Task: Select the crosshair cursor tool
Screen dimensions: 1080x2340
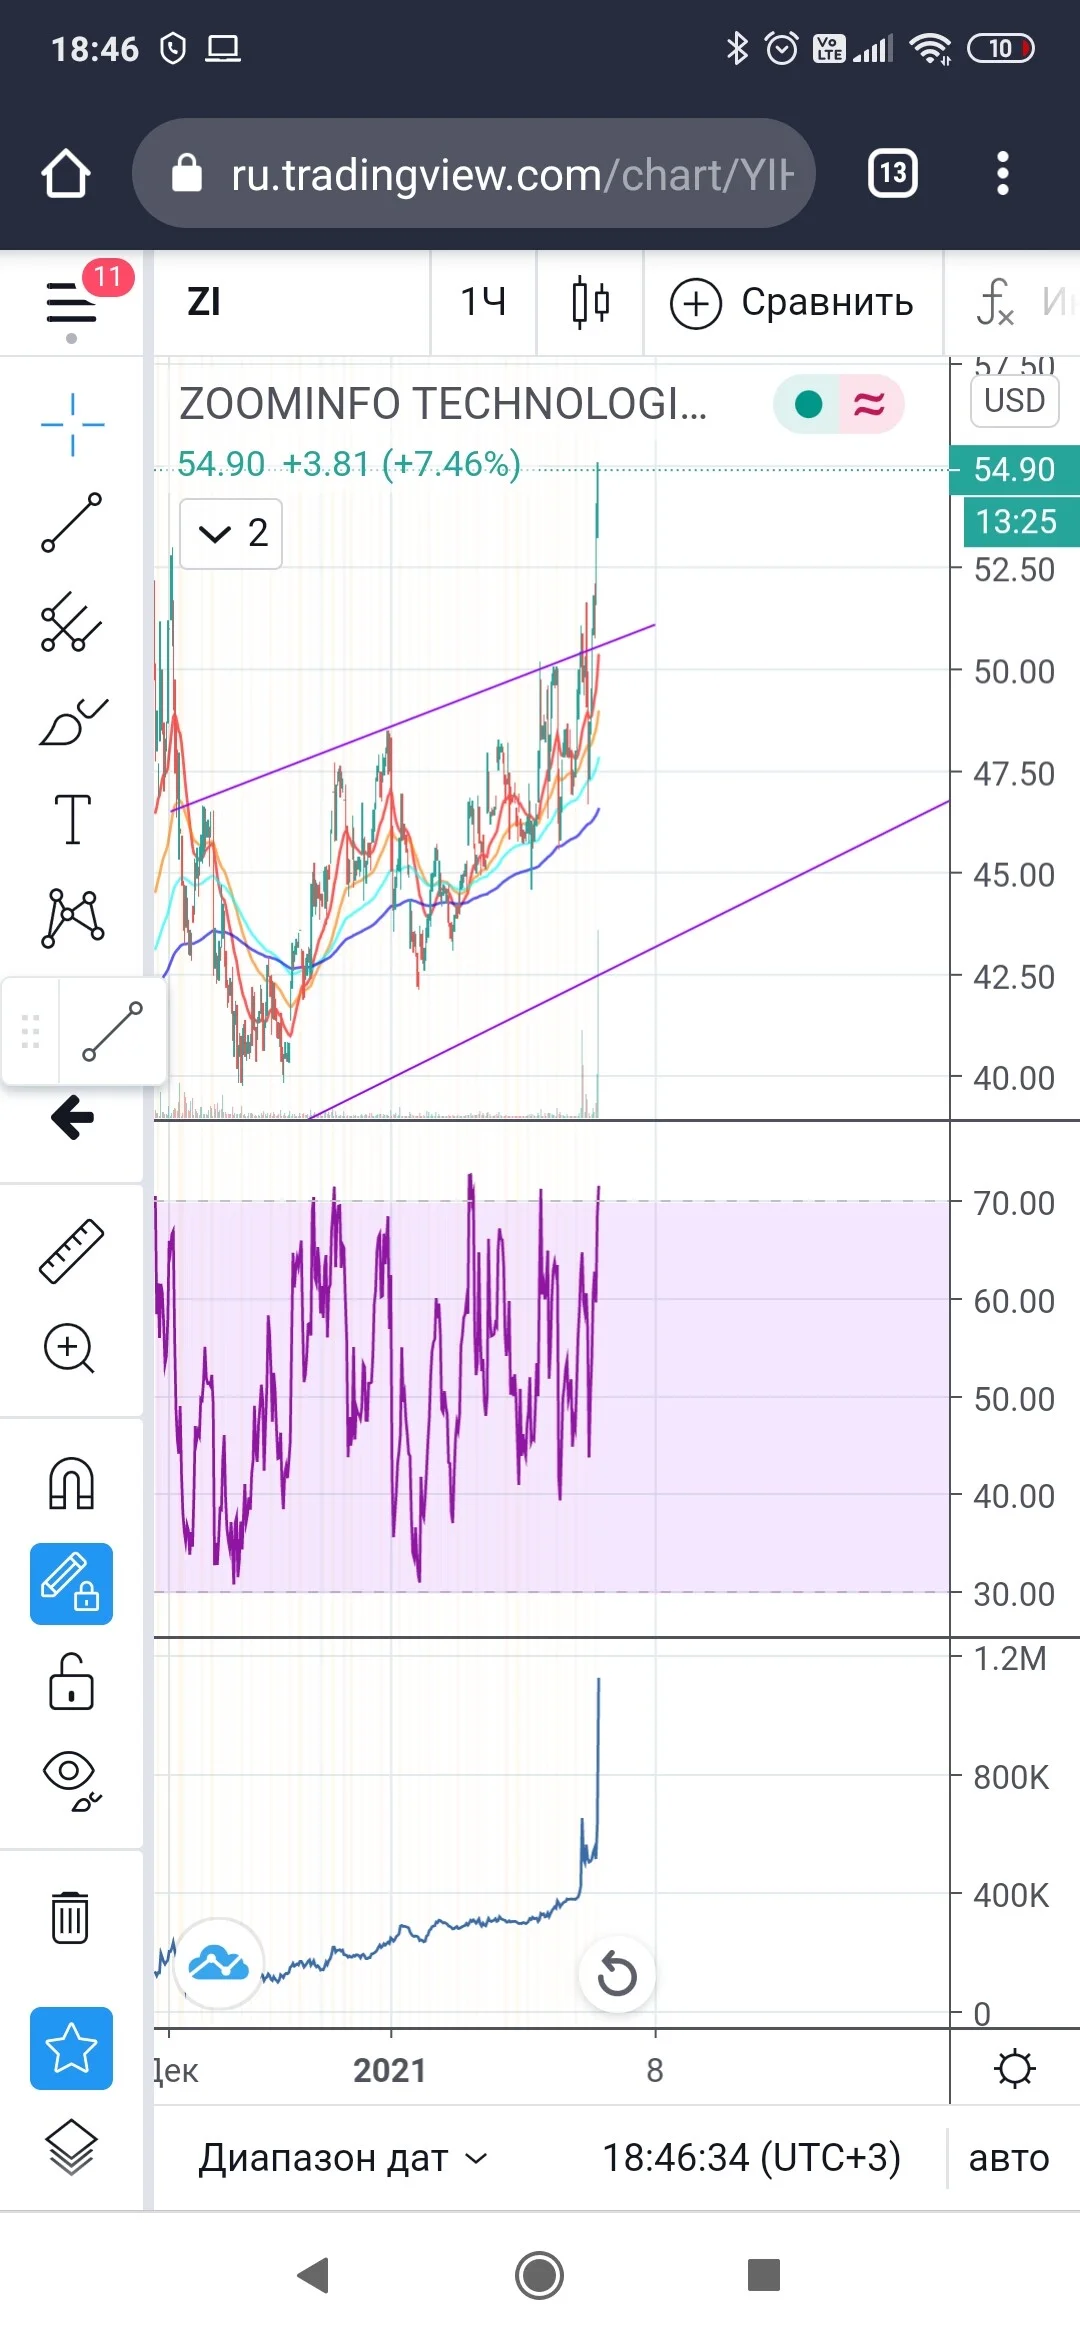Action: click(72, 424)
